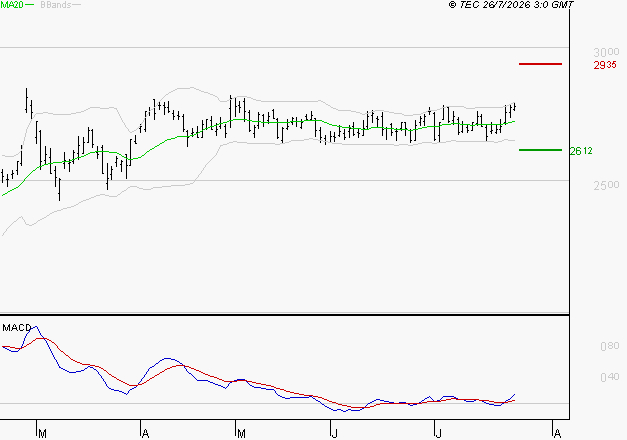The image size is (627, 440).
Task: Click the 2500 price axis label
Action: coord(606,185)
